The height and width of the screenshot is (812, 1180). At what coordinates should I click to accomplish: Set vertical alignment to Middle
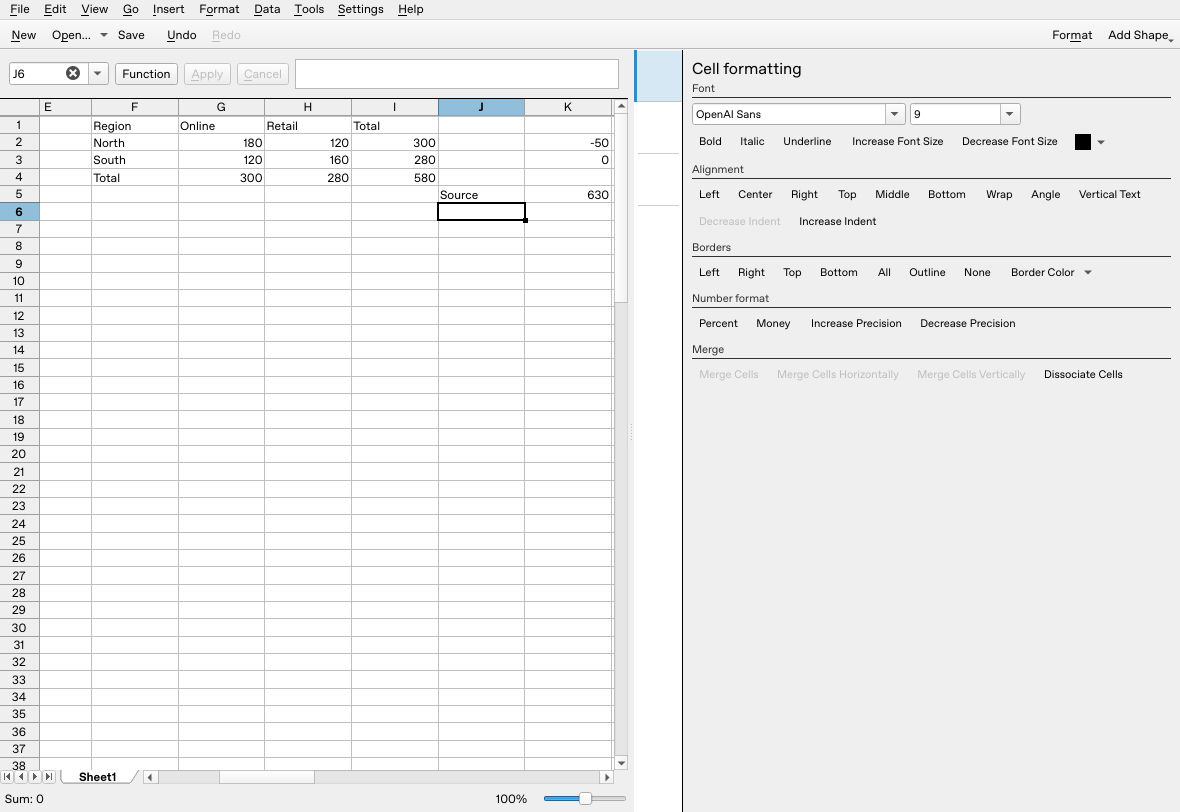(x=892, y=194)
